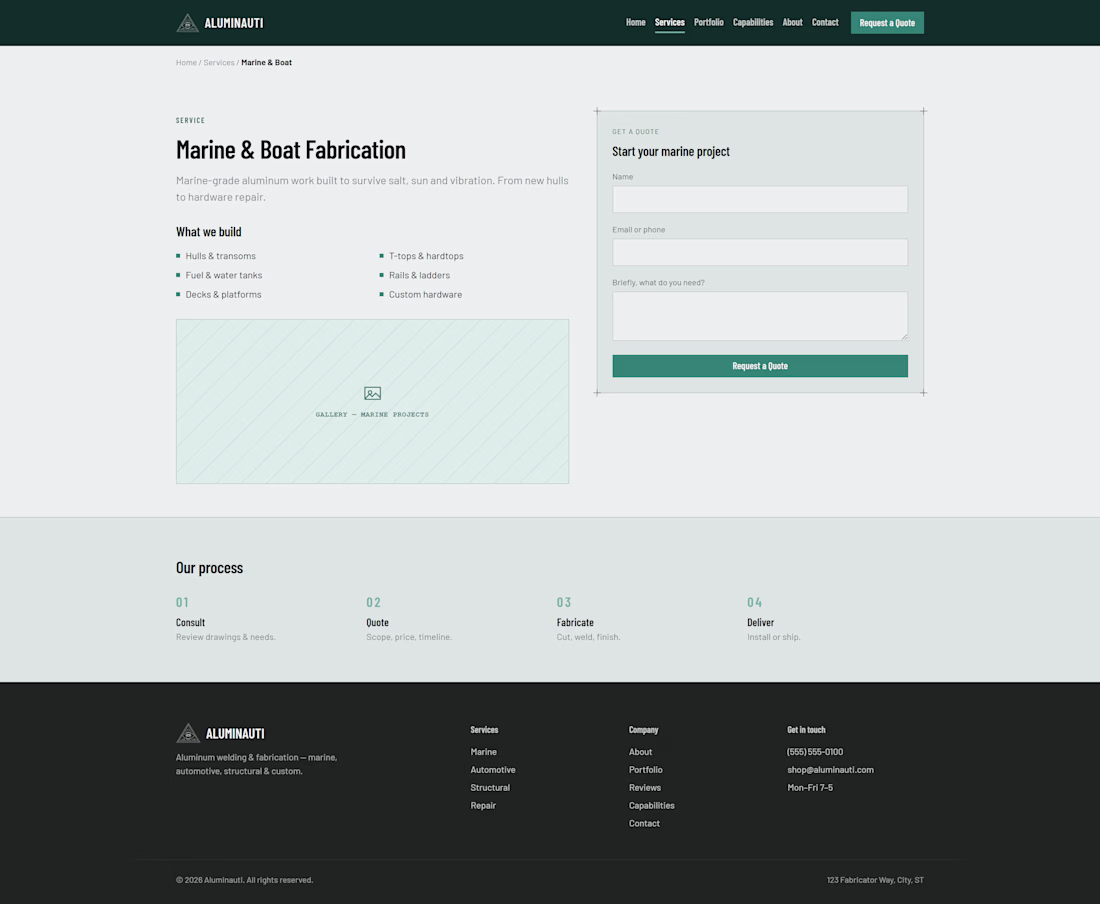Click the header Request a Quote button
The height and width of the screenshot is (904, 1100).
click(x=887, y=22)
